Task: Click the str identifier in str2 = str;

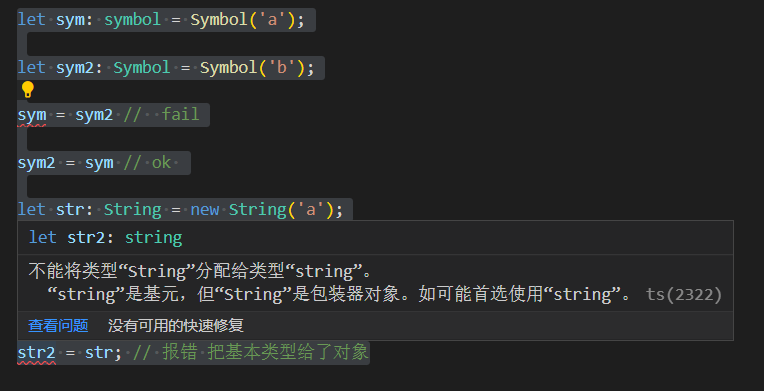Action: point(99,352)
